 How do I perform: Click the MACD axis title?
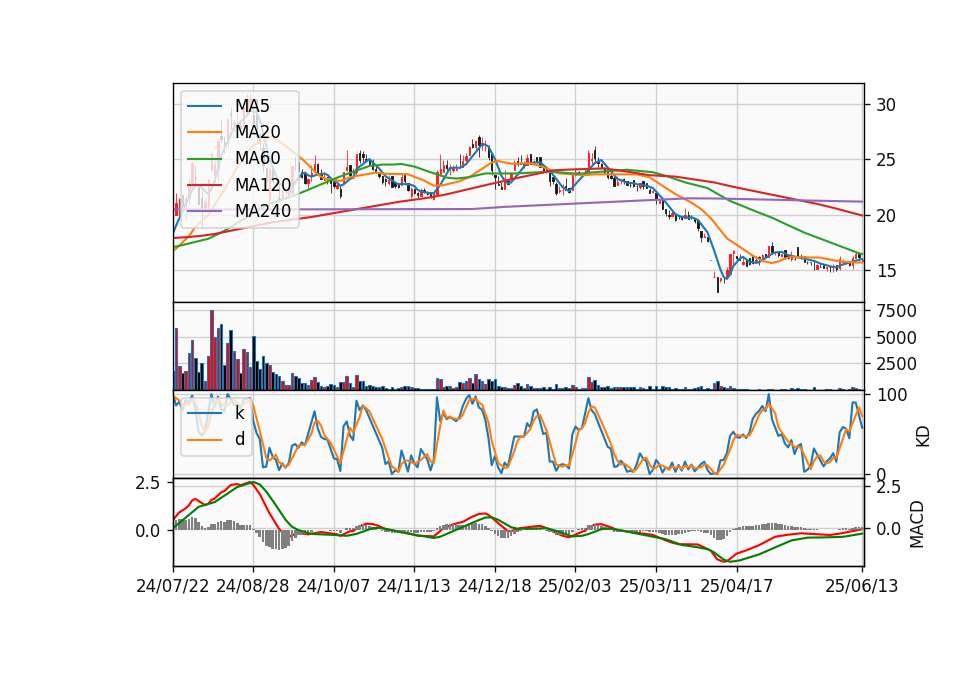[x=917, y=524]
